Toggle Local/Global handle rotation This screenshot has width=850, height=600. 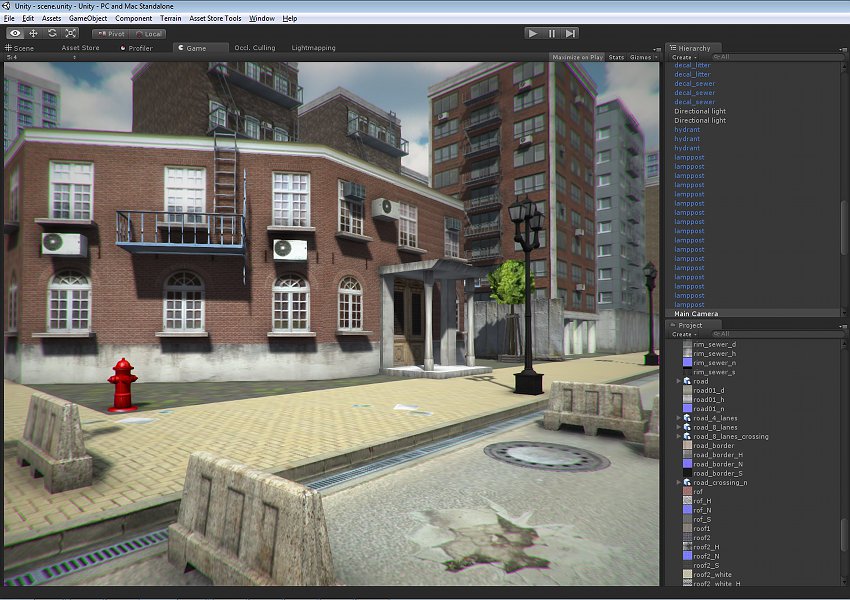(148, 34)
